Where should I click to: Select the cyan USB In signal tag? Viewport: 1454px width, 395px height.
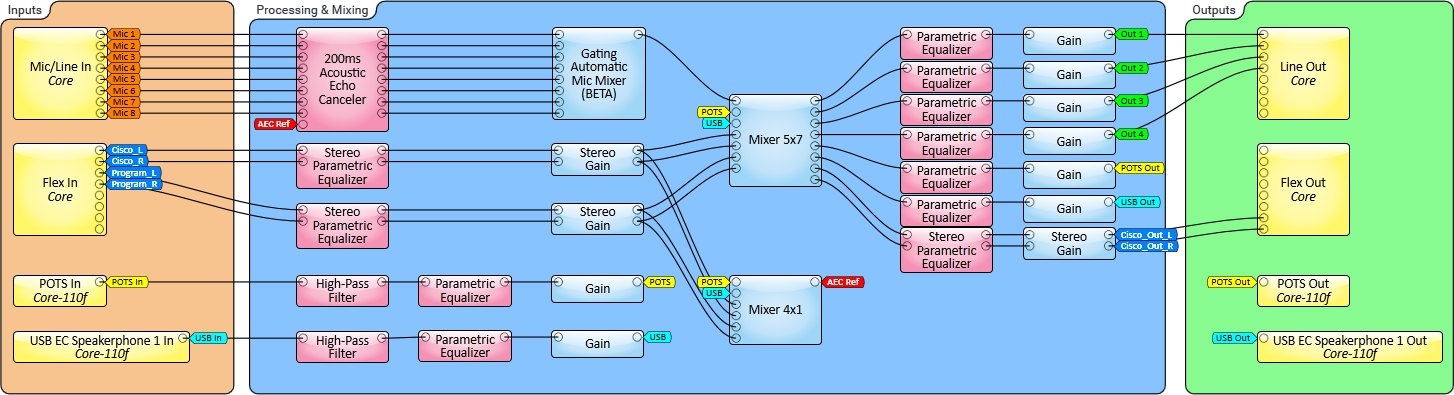point(209,338)
